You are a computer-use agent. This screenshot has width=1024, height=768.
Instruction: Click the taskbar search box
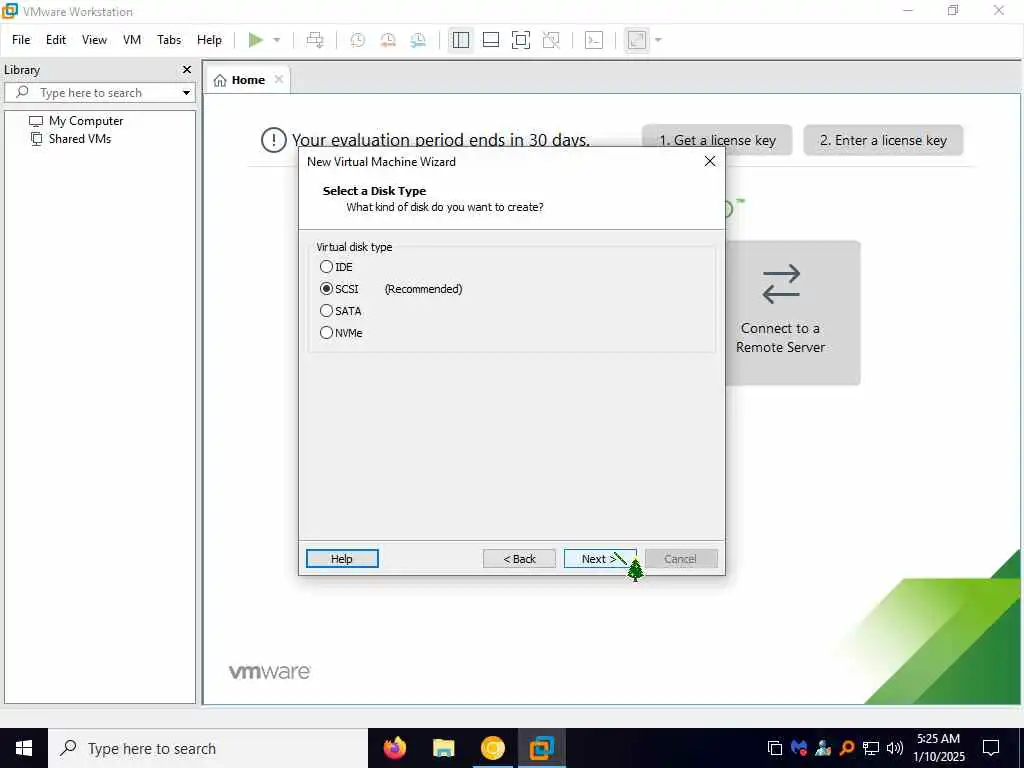coord(208,748)
